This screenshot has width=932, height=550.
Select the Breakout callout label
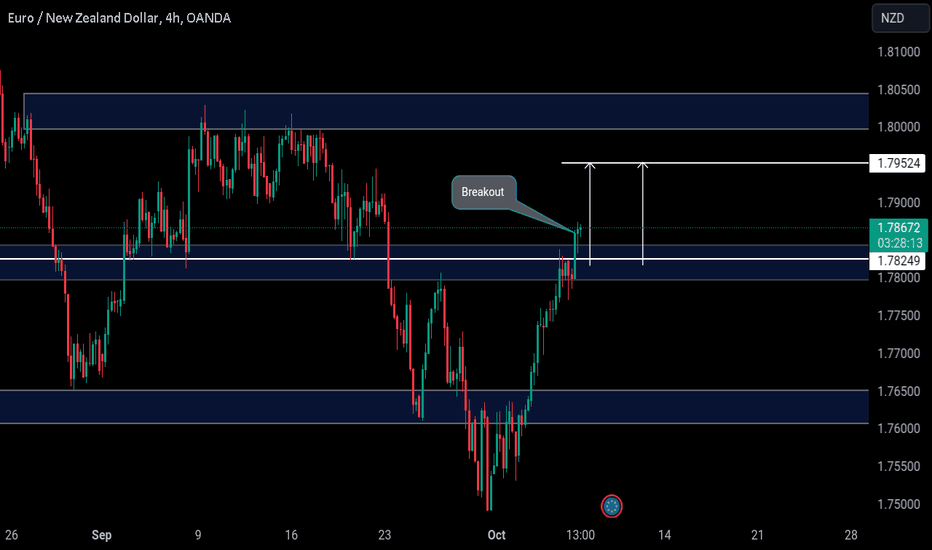(483, 192)
